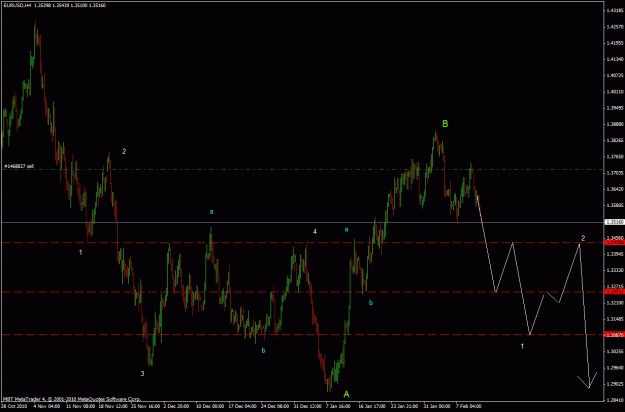
Task: Click the '28 Oct 2010' date label
Action: 13,406
